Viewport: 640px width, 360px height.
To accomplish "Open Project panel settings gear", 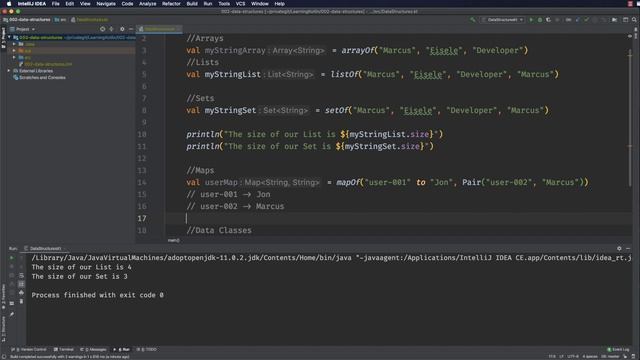I will (122, 29).
